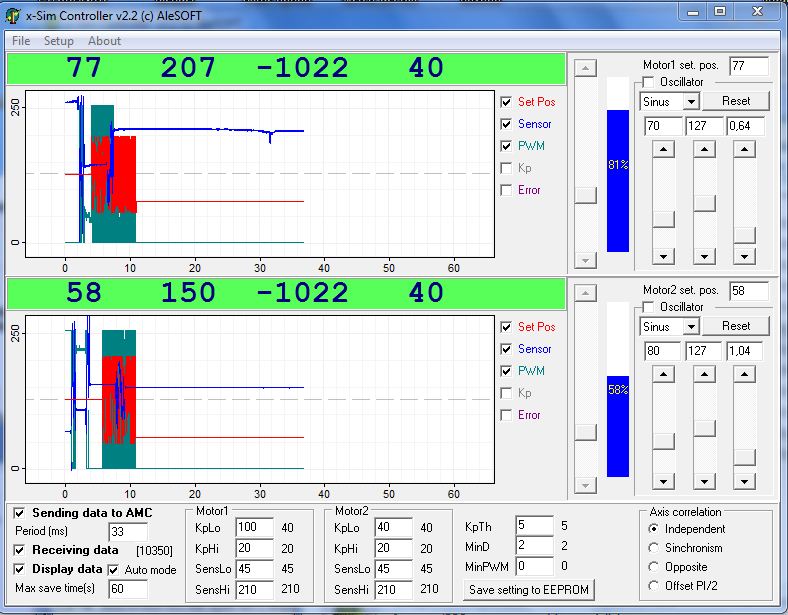Enable Motor2 Oscillator checkbox
The image size is (788, 615).
tap(648, 307)
